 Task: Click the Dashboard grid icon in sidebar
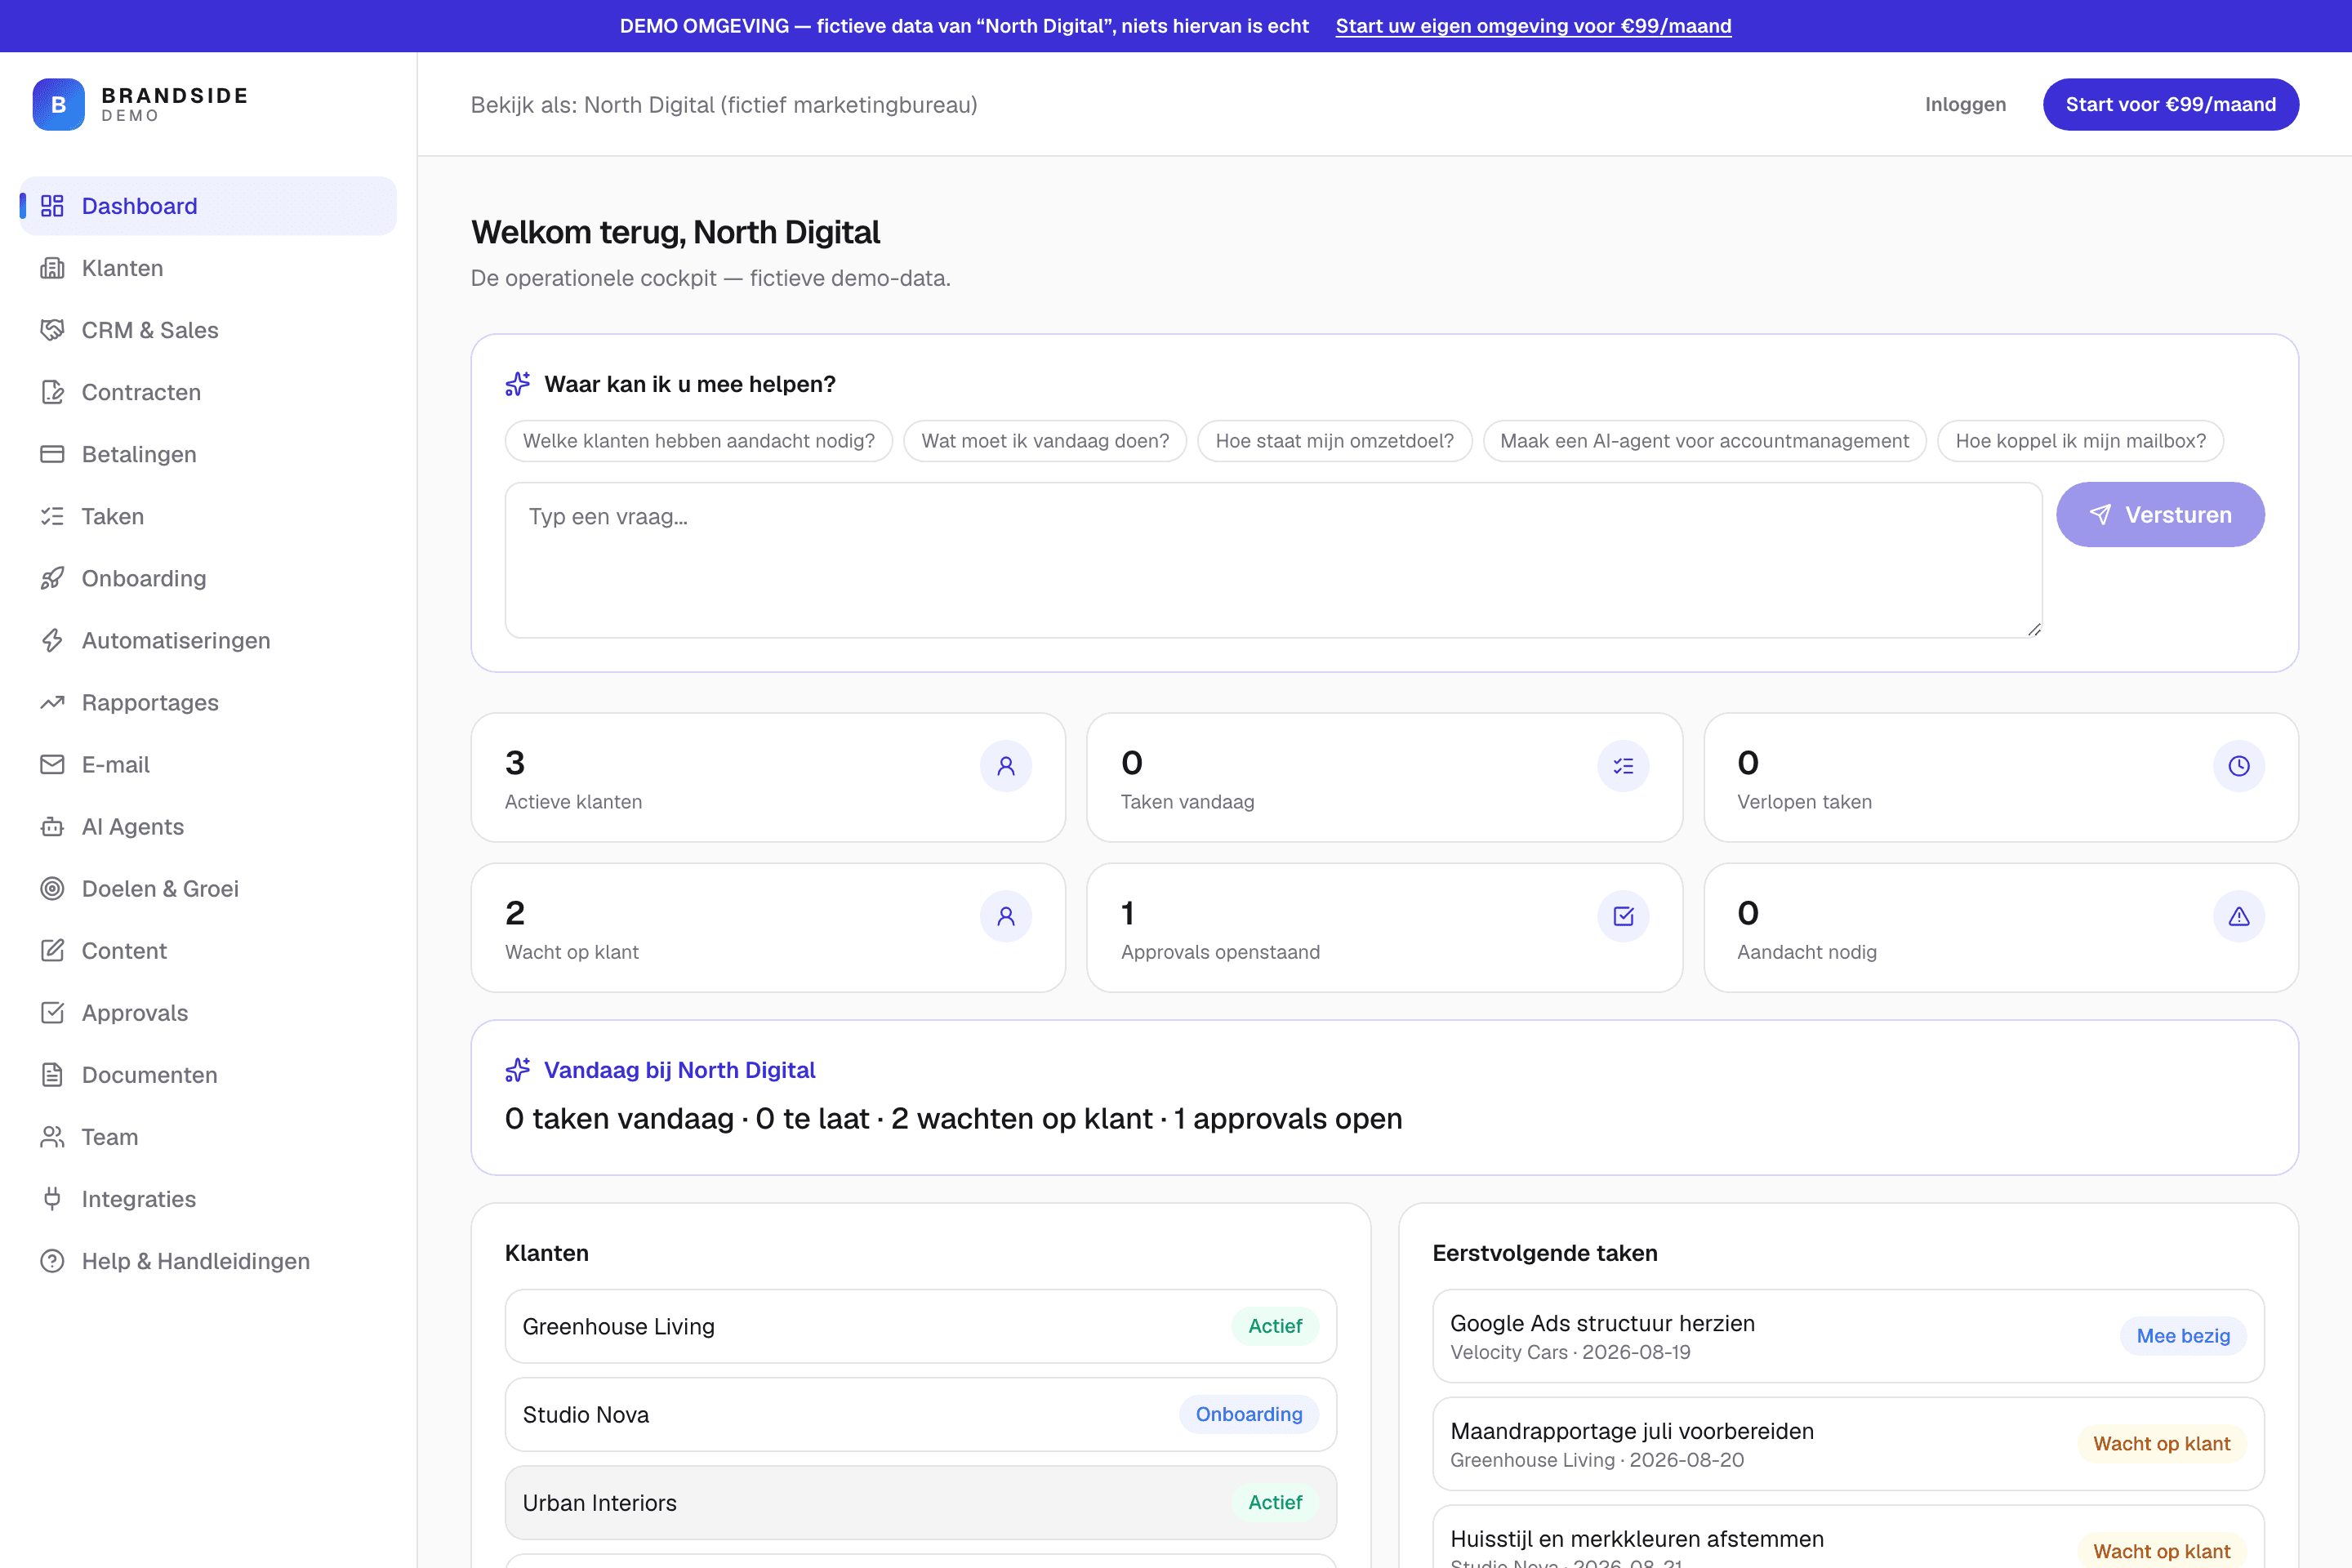[x=52, y=206]
